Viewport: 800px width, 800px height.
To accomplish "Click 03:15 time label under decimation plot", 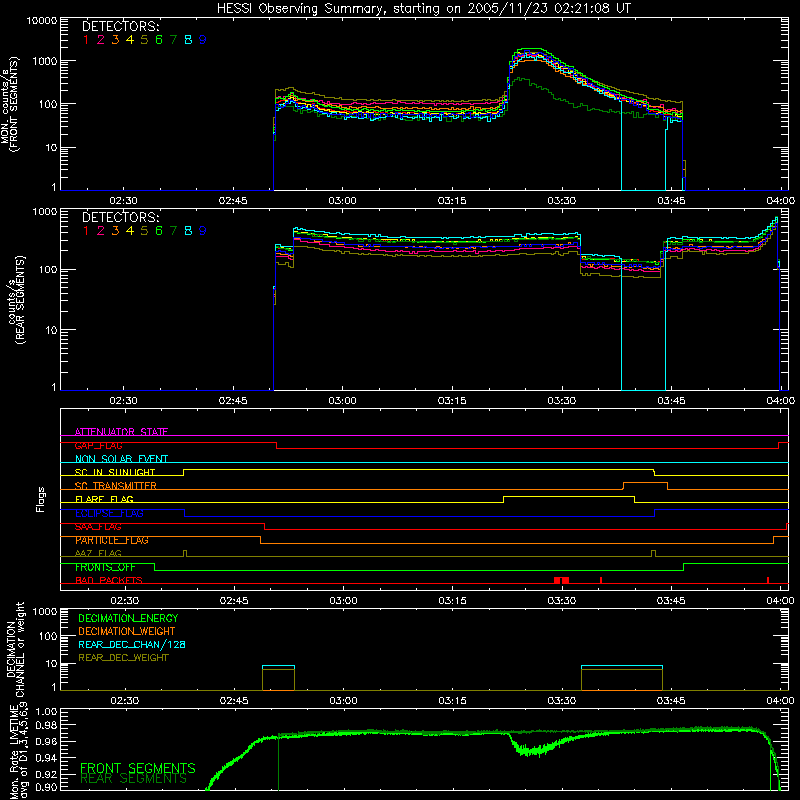I will coord(452,701).
